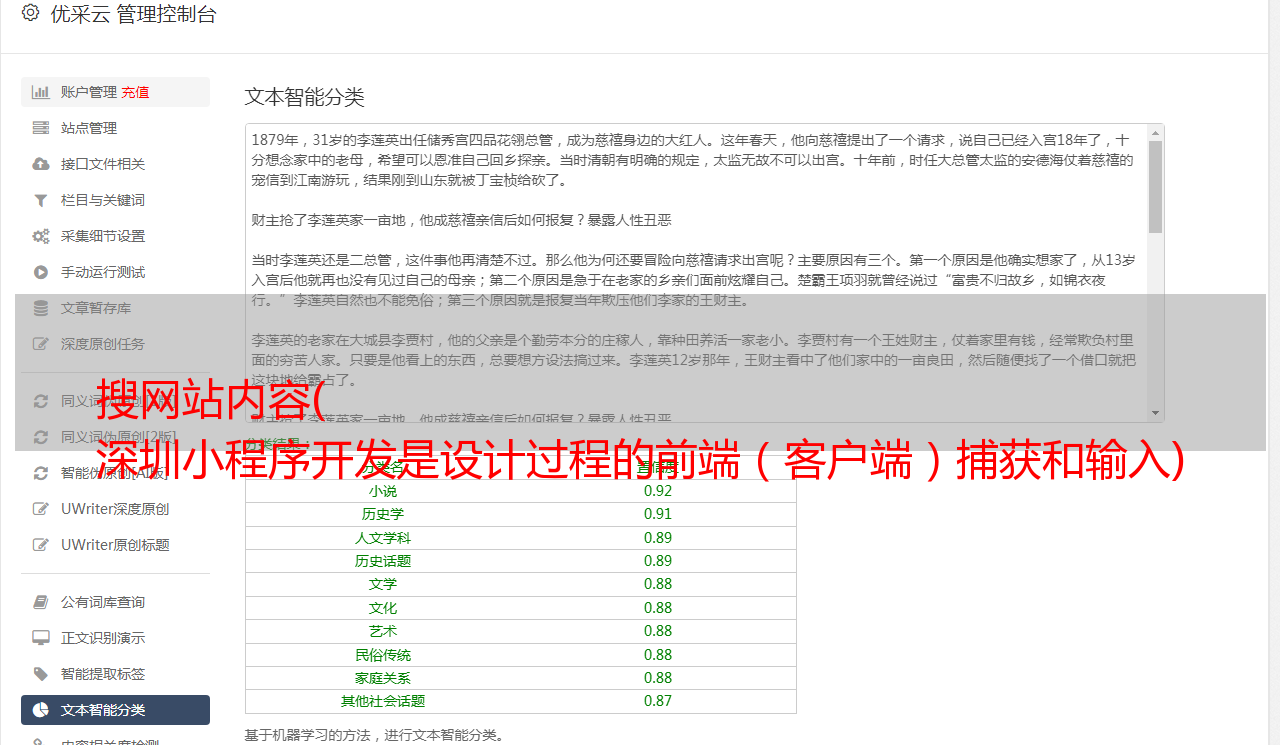Click the text area scrollbar thumb
Image resolution: width=1280 pixels, height=745 pixels.
coord(1155,187)
